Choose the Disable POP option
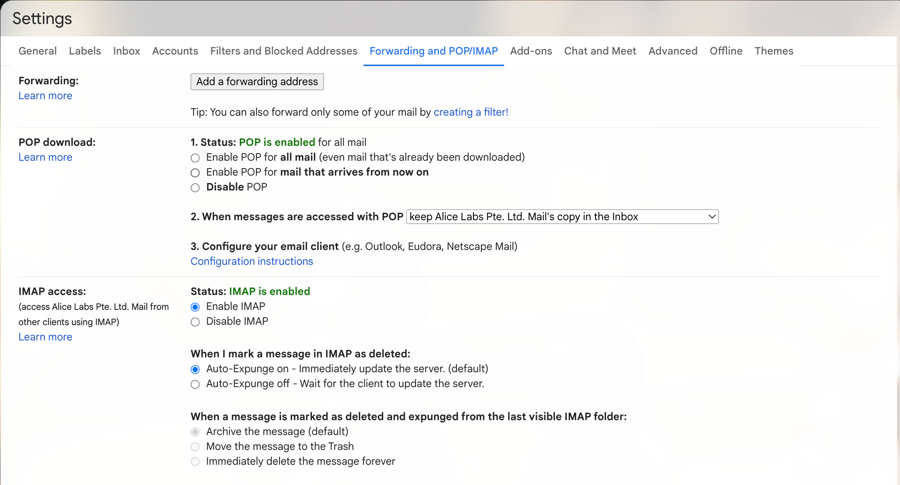Viewport: 900px width, 485px height. pyautogui.click(x=195, y=188)
